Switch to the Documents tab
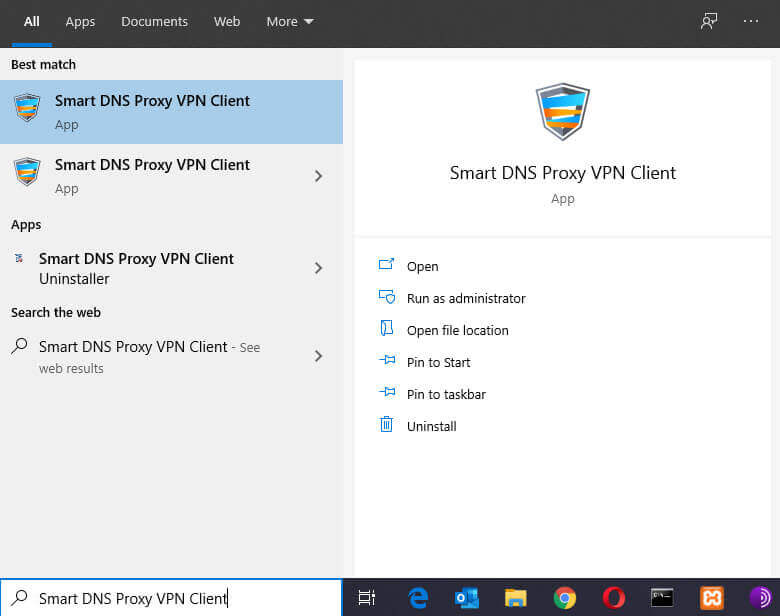The width and height of the screenshot is (780, 616). 154,21
